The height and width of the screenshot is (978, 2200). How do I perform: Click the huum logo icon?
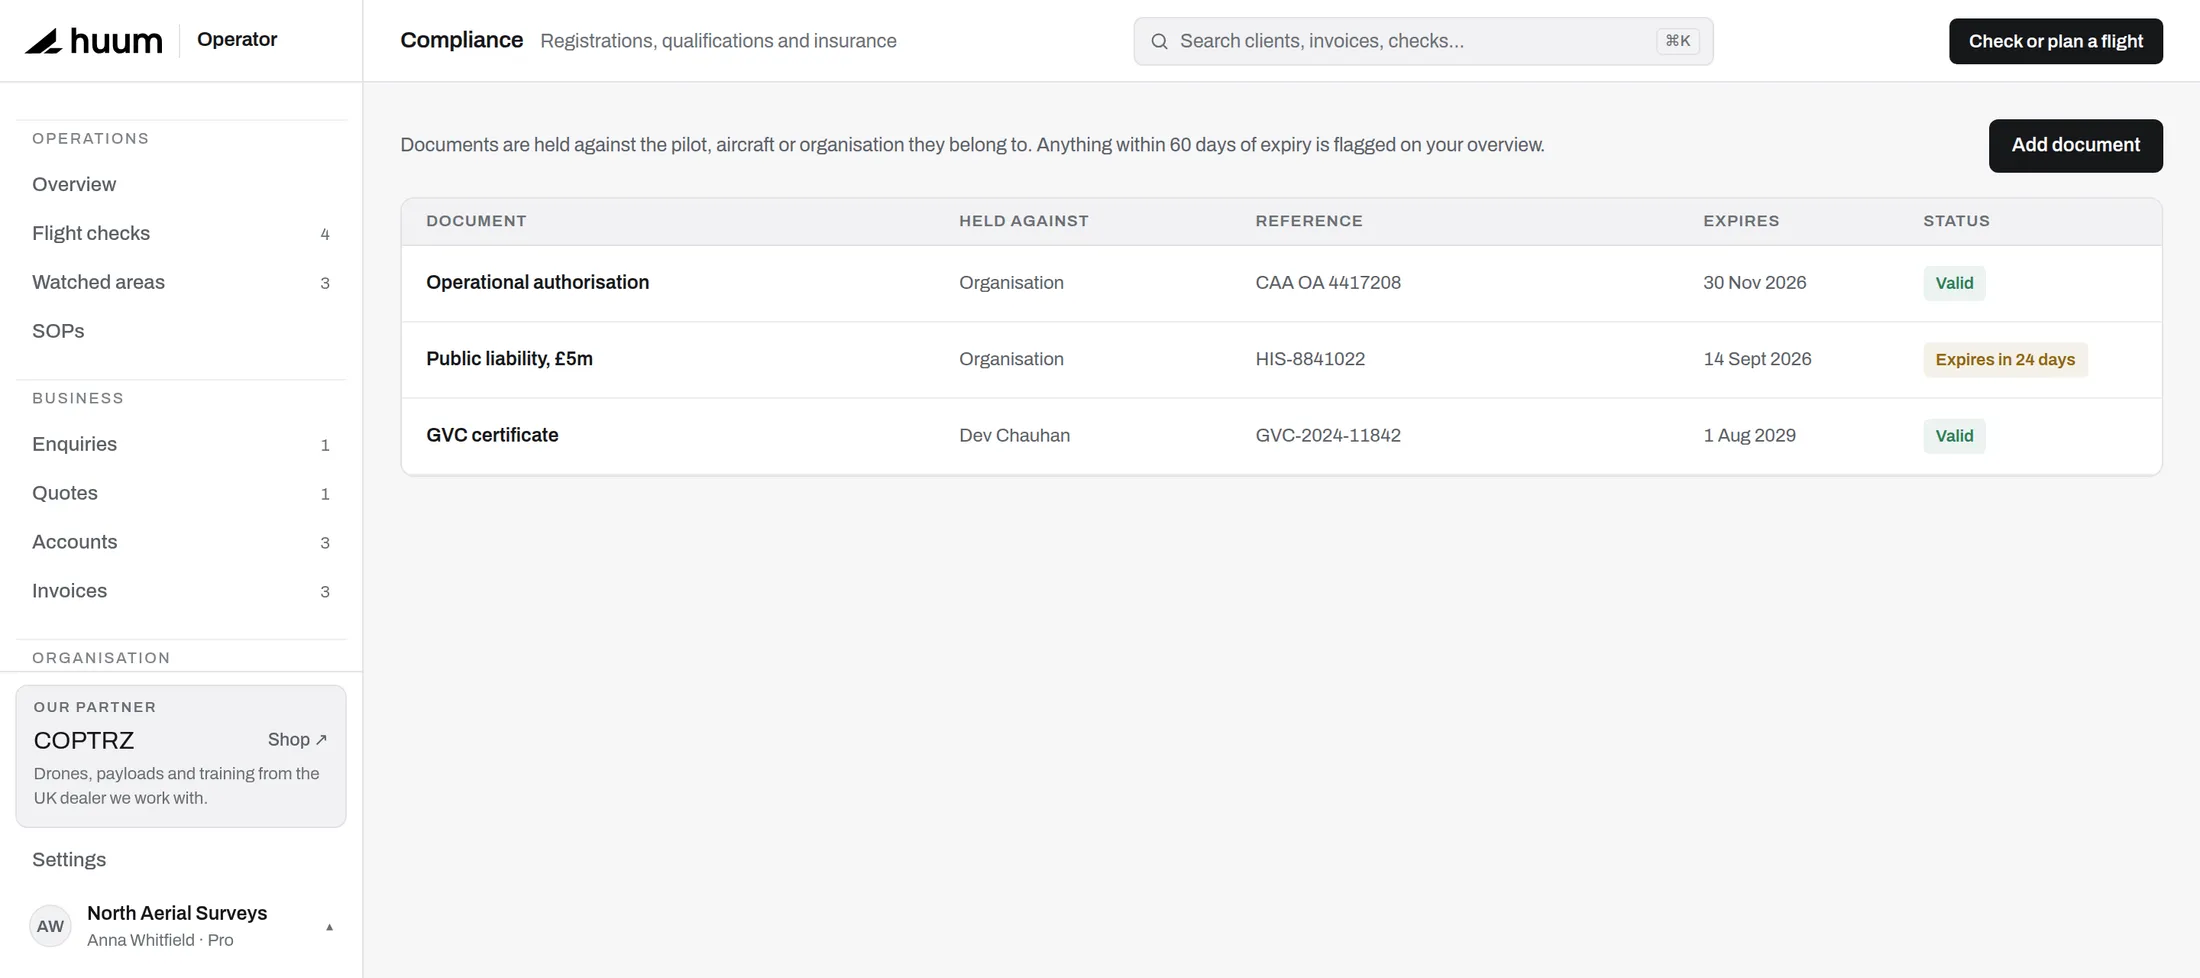(43, 41)
